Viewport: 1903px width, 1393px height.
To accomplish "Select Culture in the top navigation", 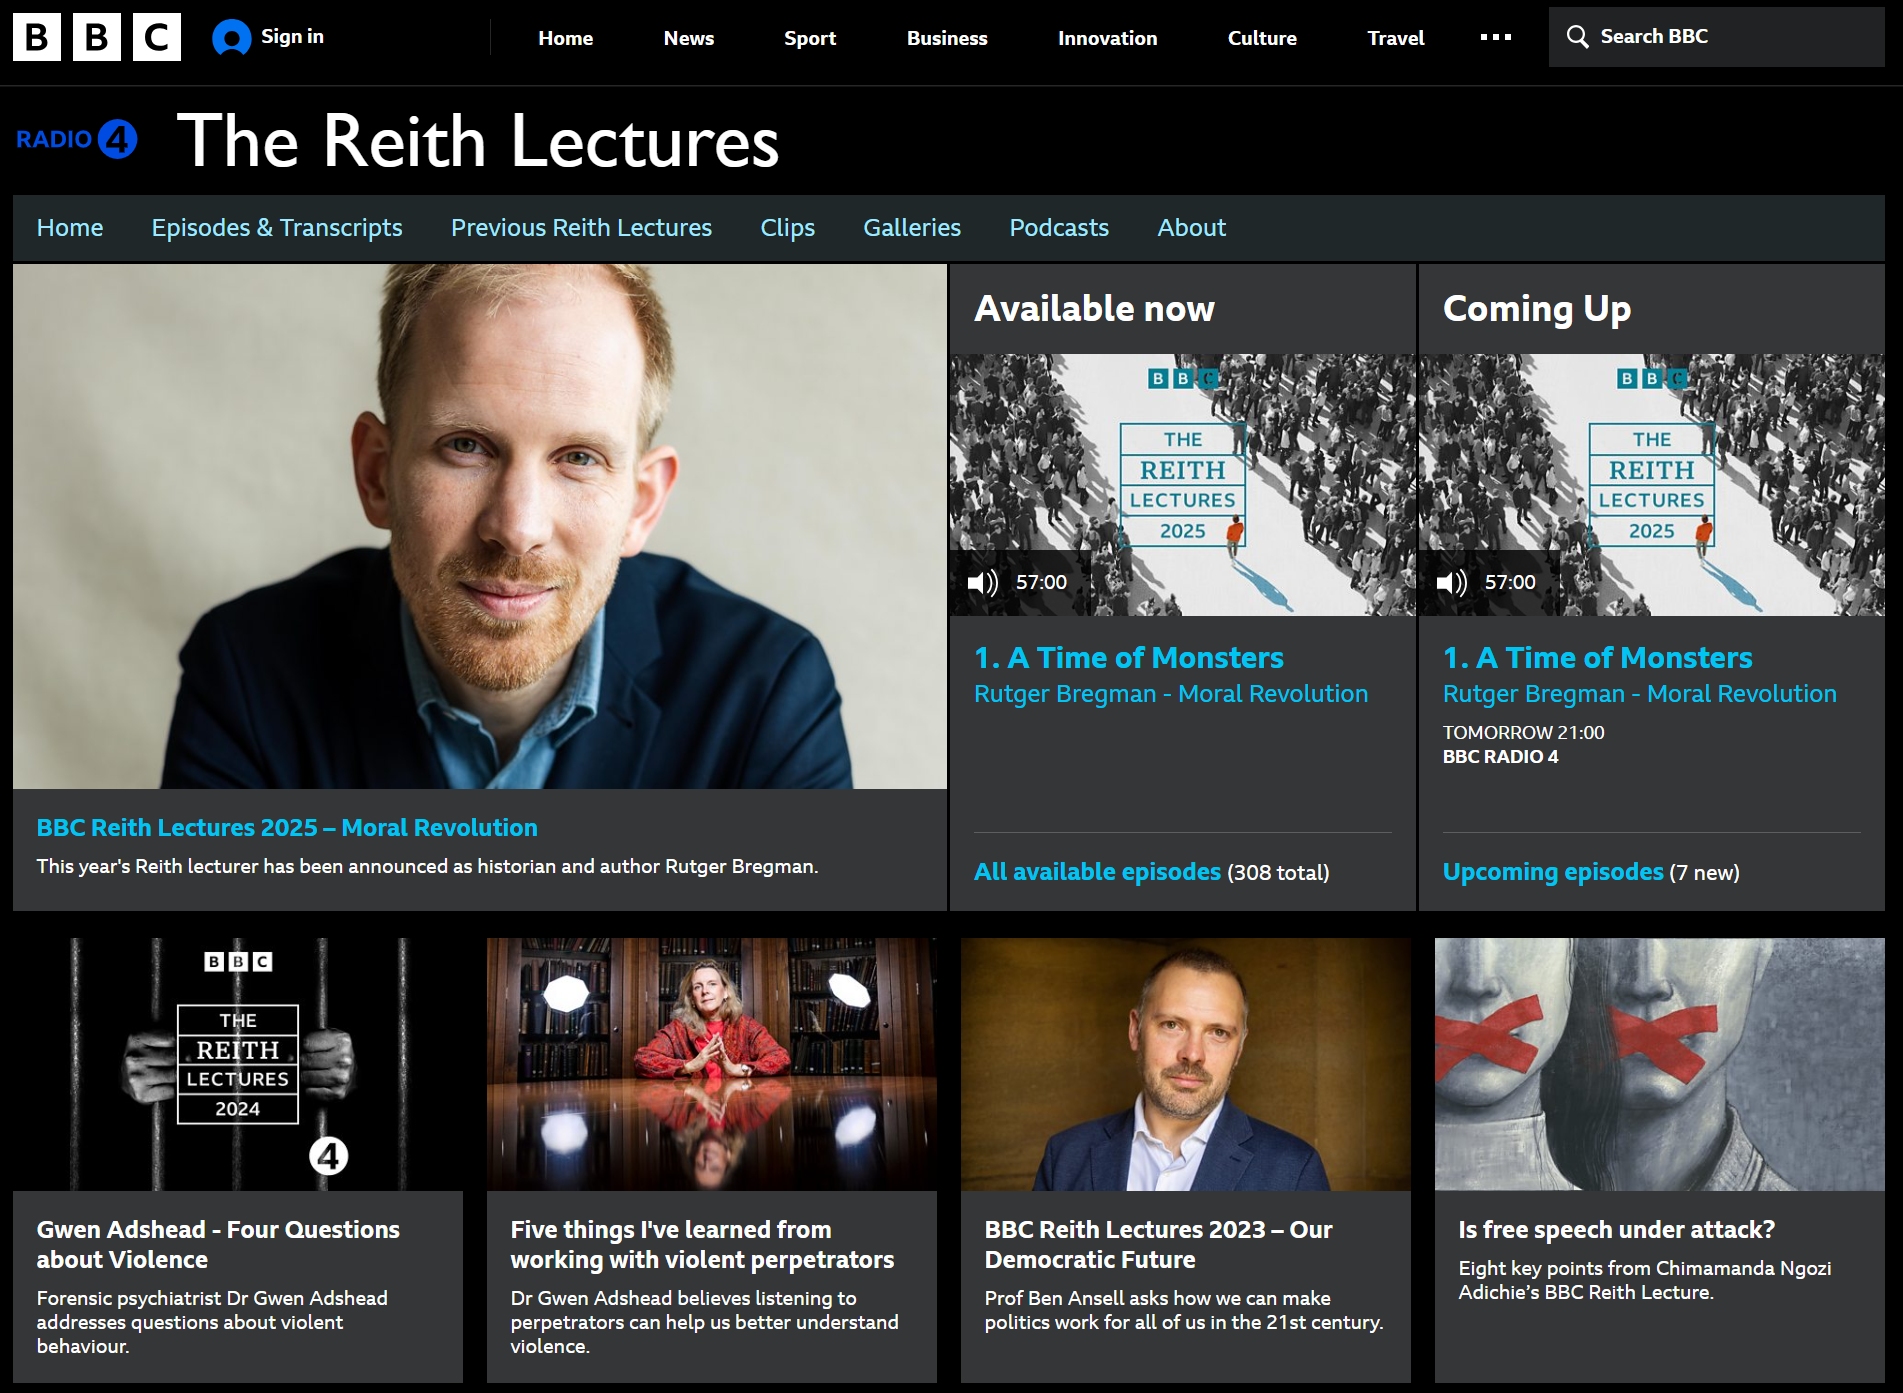I will click(x=1262, y=38).
